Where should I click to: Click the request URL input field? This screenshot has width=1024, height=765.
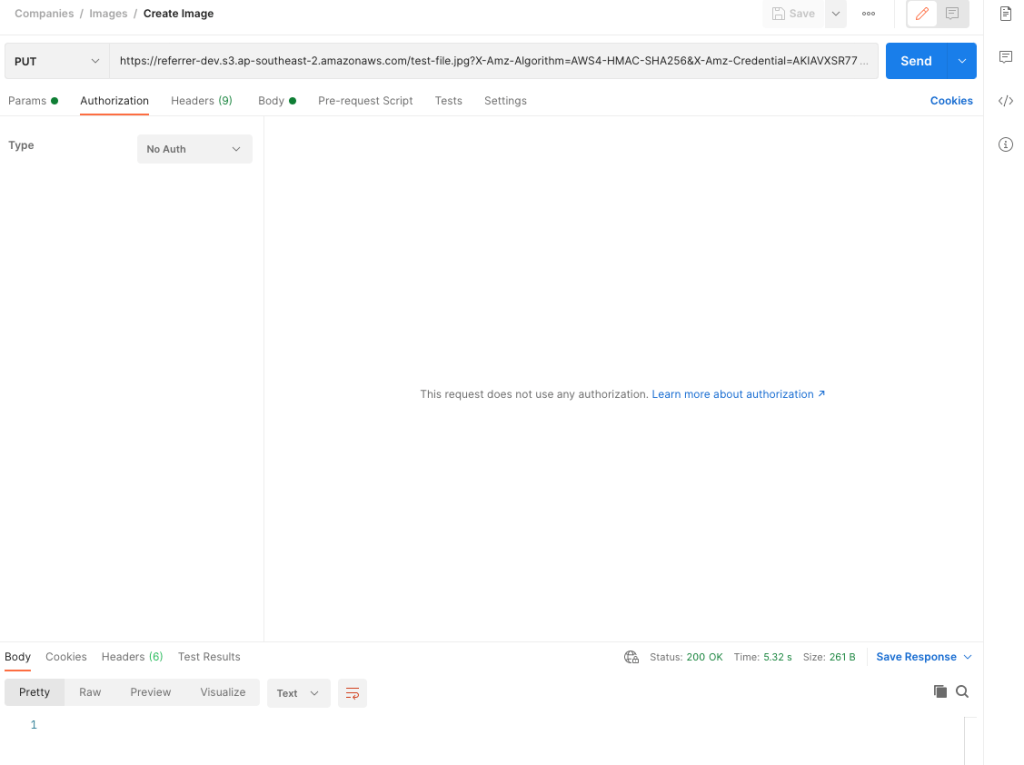point(494,61)
